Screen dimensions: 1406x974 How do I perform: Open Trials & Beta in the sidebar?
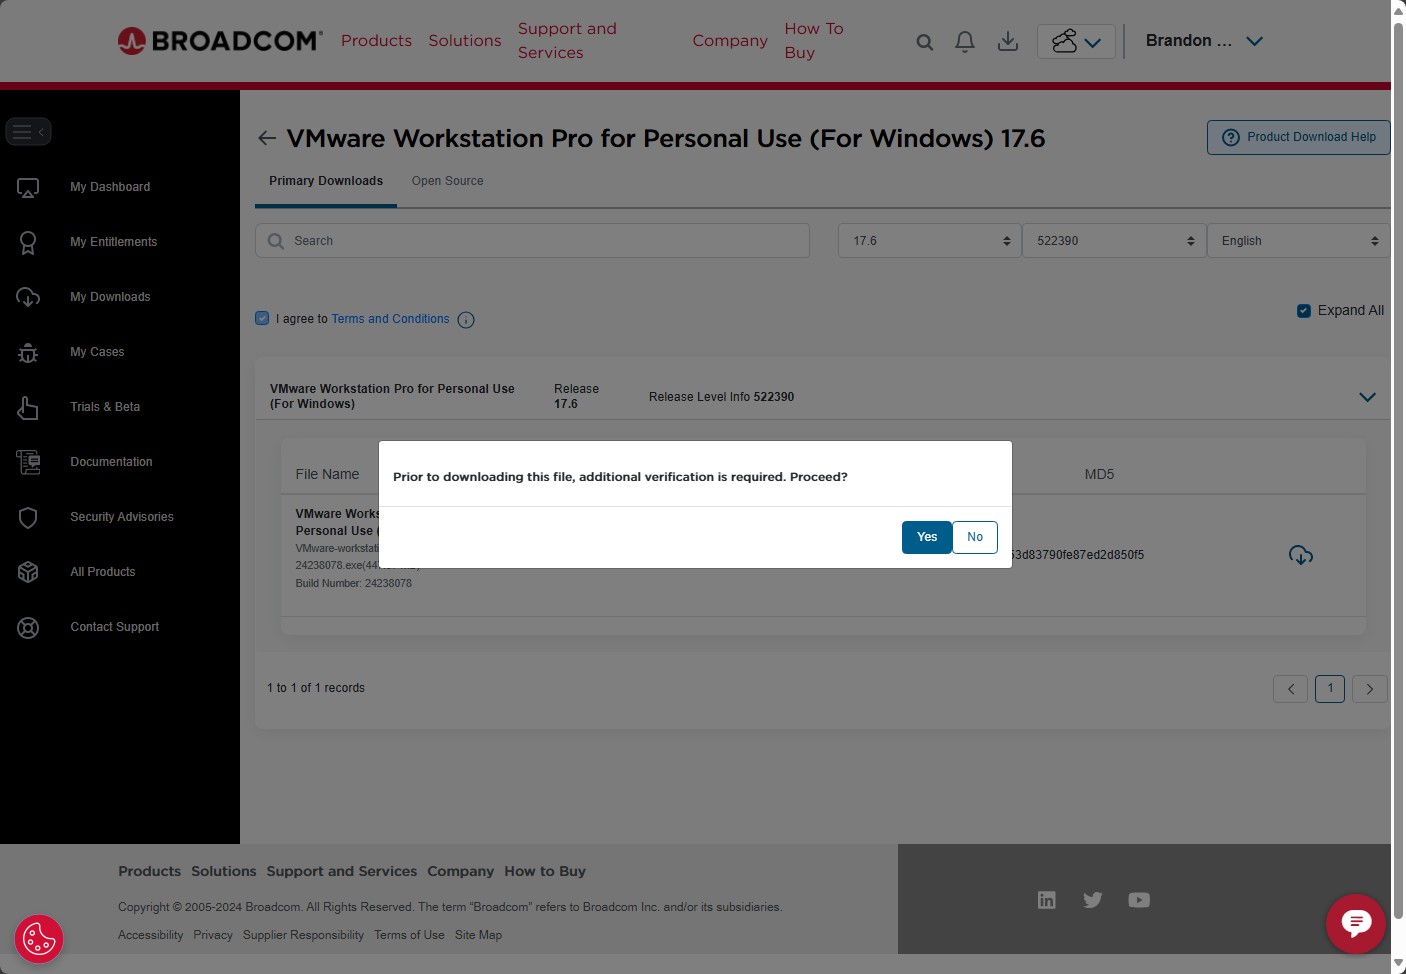105,407
